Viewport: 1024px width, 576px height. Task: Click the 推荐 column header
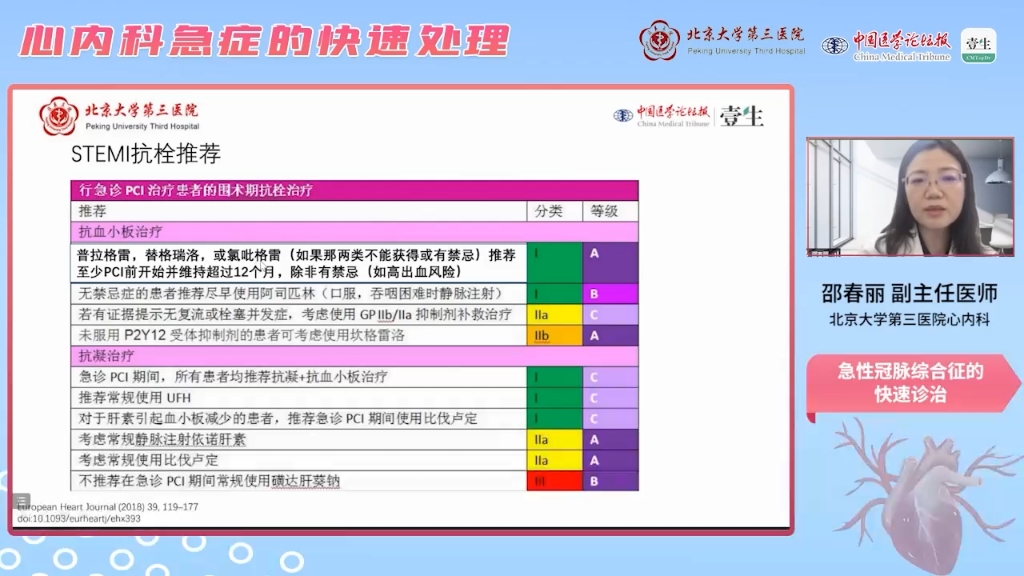click(x=298, y=211)
